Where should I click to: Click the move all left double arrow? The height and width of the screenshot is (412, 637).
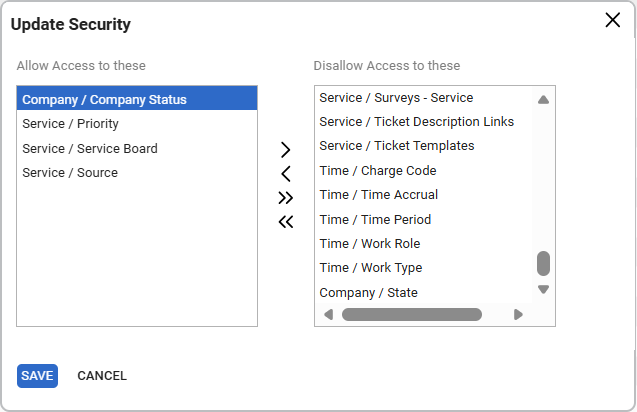[x=286, y=222]
